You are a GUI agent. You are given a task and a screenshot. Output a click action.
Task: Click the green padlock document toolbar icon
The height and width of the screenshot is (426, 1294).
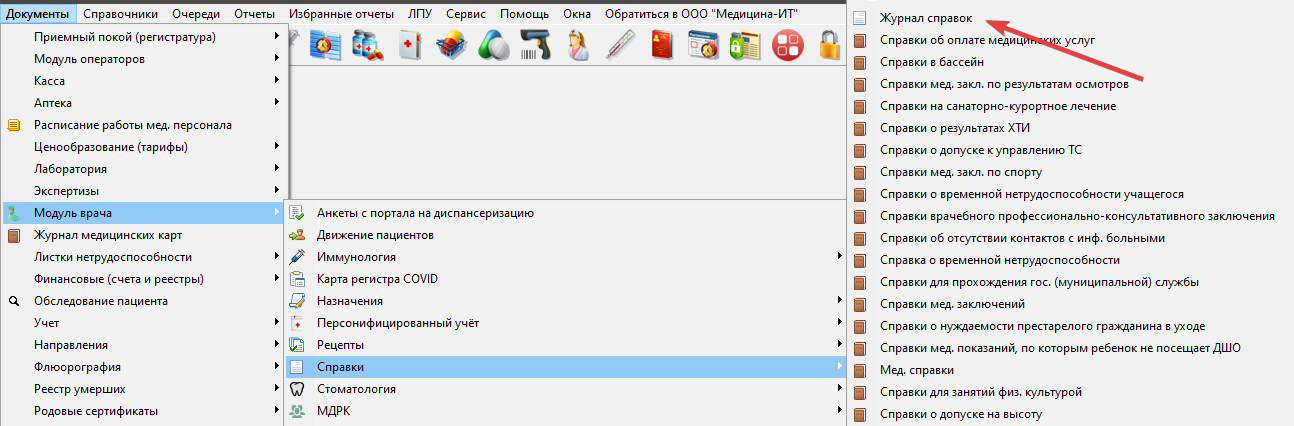(745, 46)
